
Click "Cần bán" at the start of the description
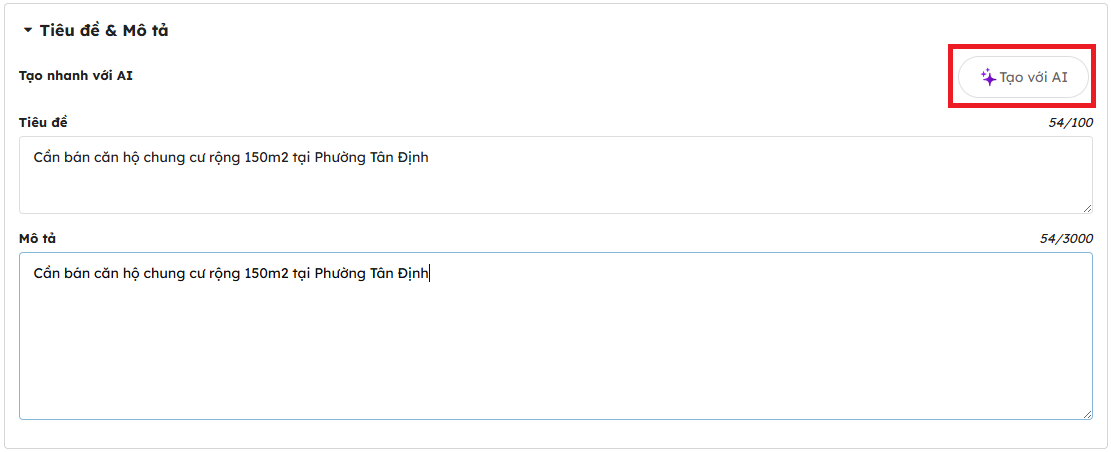(x=58, y=273)
